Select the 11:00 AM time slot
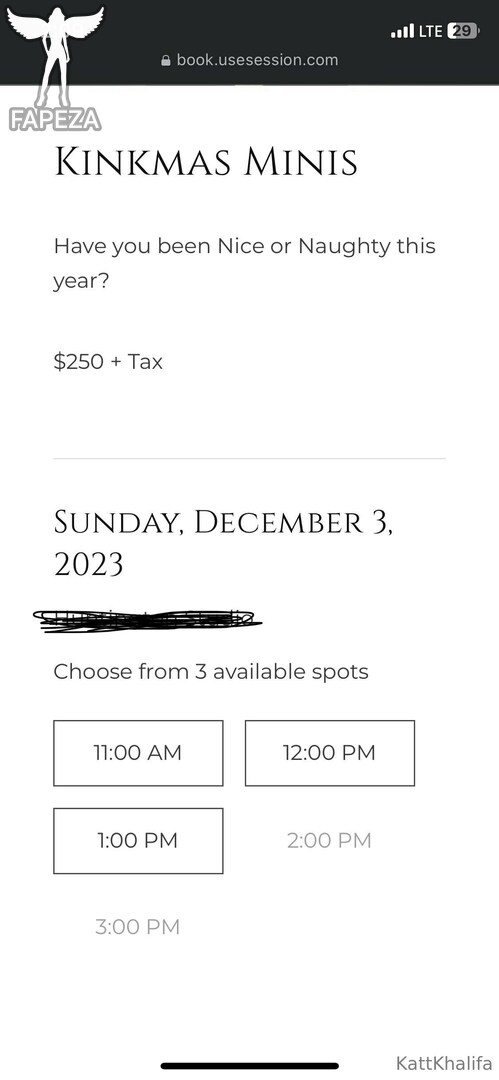 pyautogui.click(x=138, y=753)
